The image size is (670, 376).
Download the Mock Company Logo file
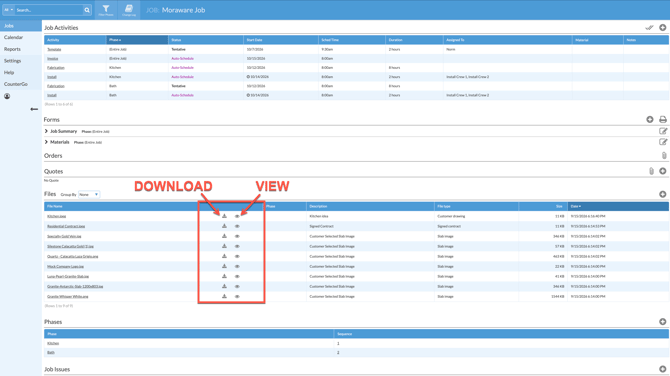point(224,266)
